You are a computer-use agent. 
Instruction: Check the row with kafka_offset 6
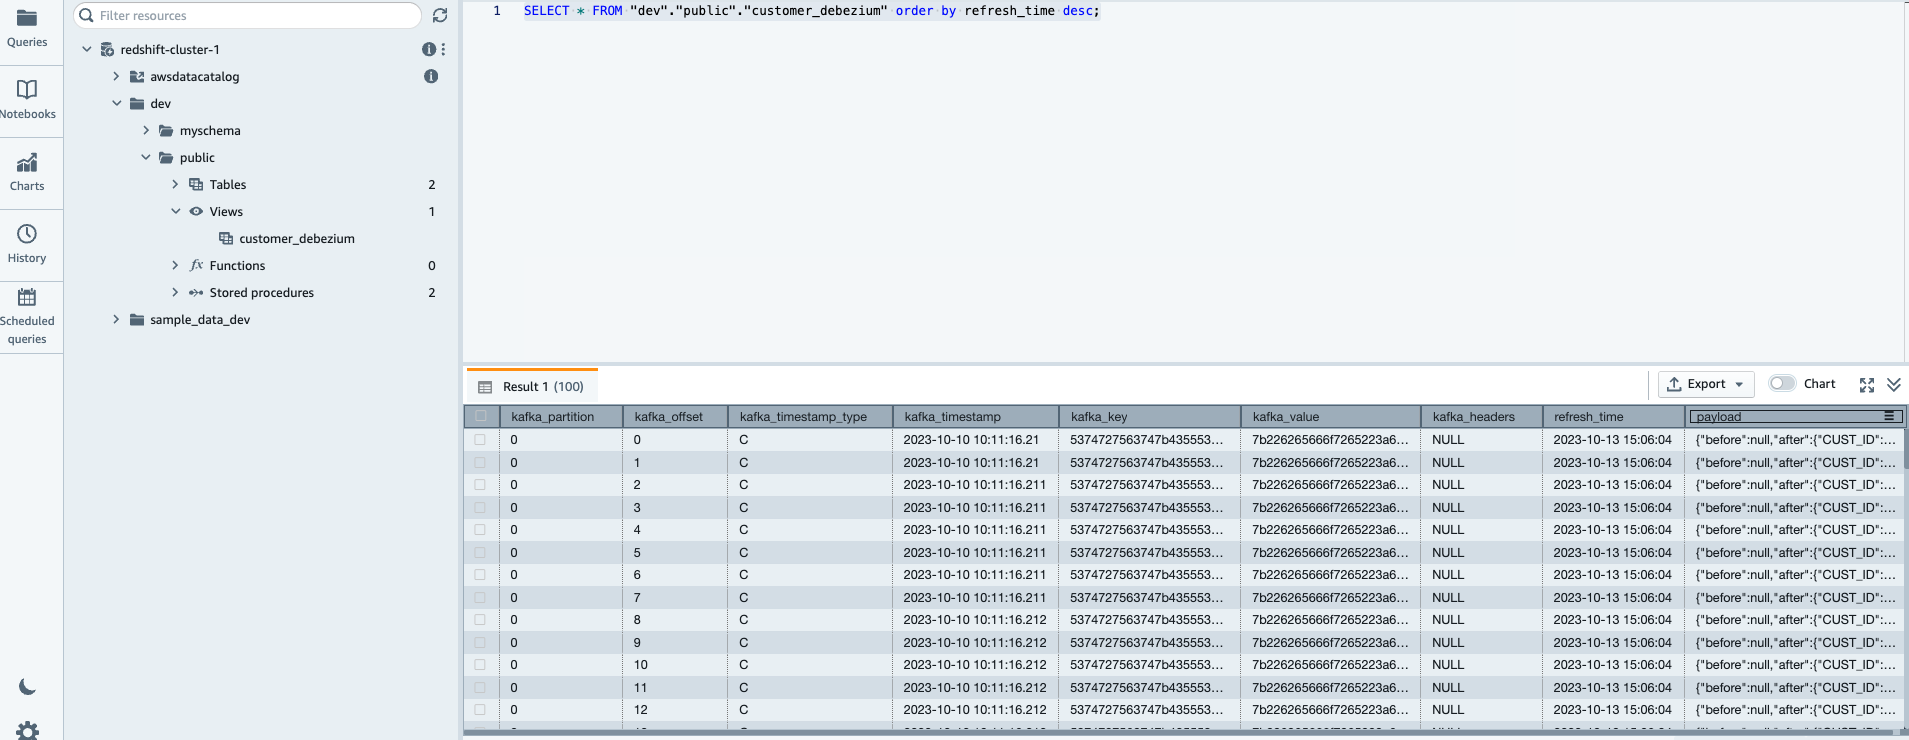(x=480, y=575)
